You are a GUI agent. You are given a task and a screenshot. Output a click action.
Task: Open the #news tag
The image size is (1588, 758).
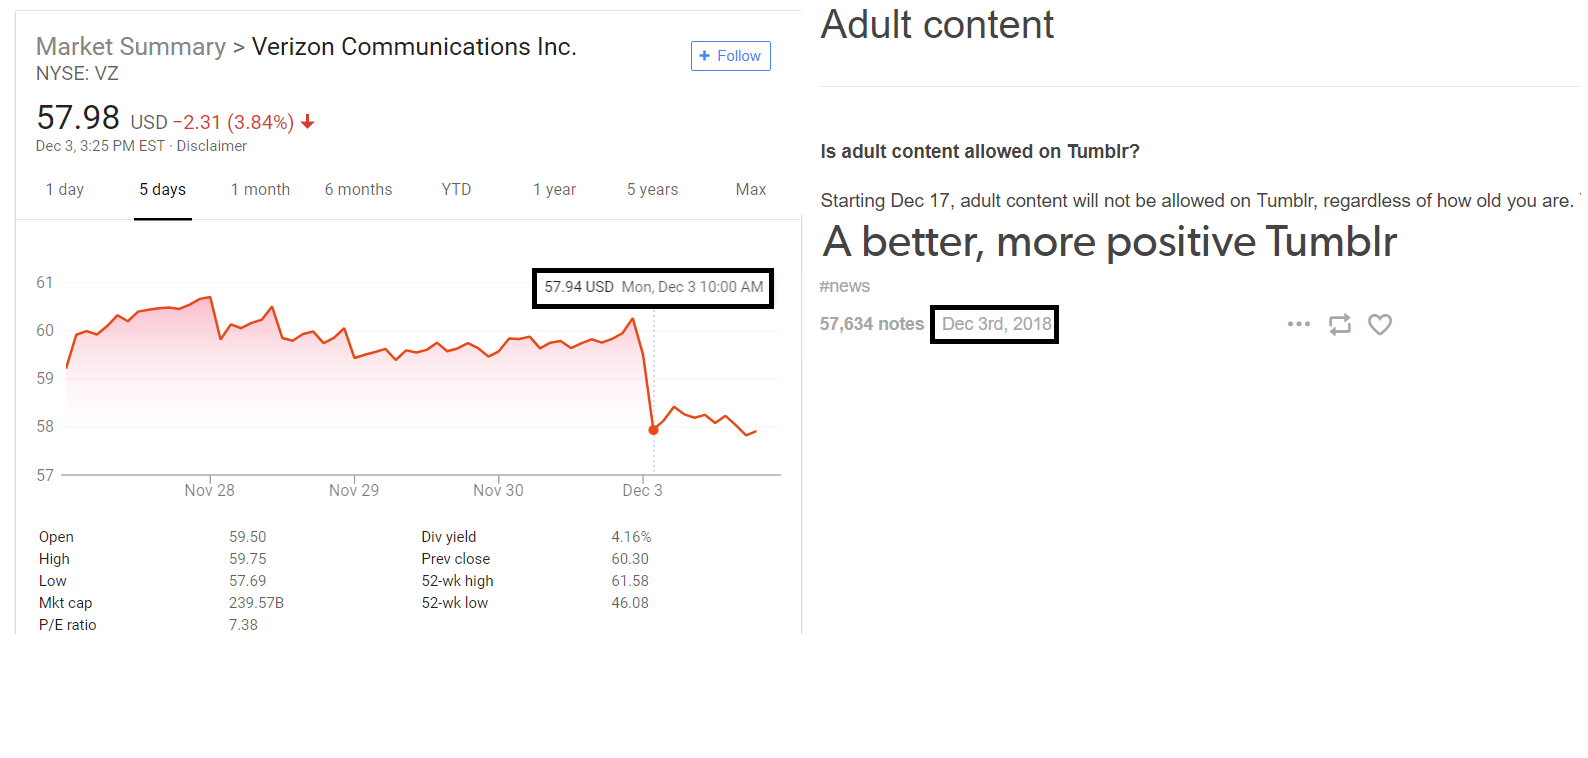845,286
